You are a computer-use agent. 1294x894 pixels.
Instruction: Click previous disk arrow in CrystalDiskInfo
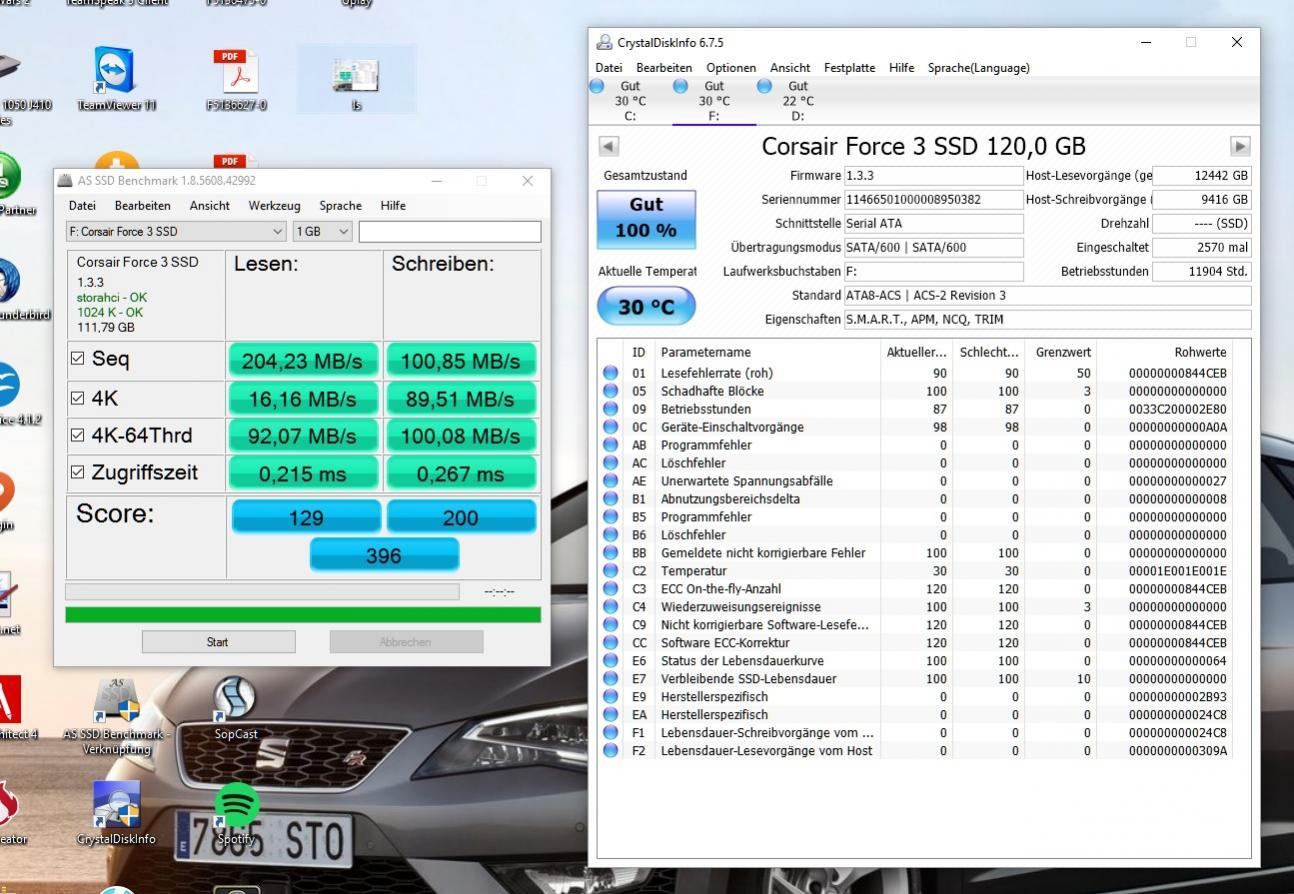point(608,146)
